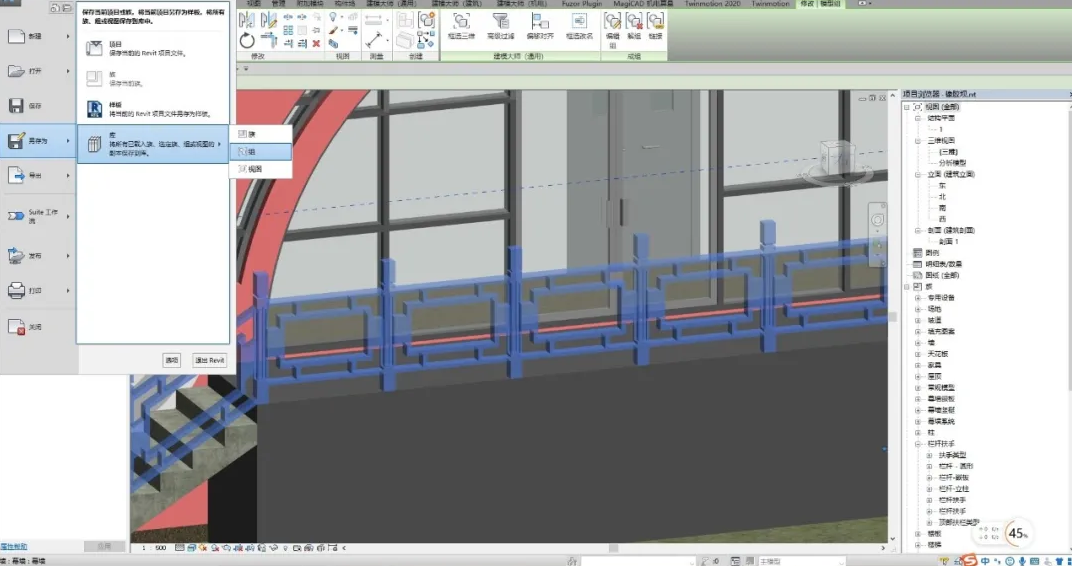The height and width of the screenshot is (566, 1072).
Task: Open the Fuzor Plugin ribbon tab
Action: tap(582, 4)
